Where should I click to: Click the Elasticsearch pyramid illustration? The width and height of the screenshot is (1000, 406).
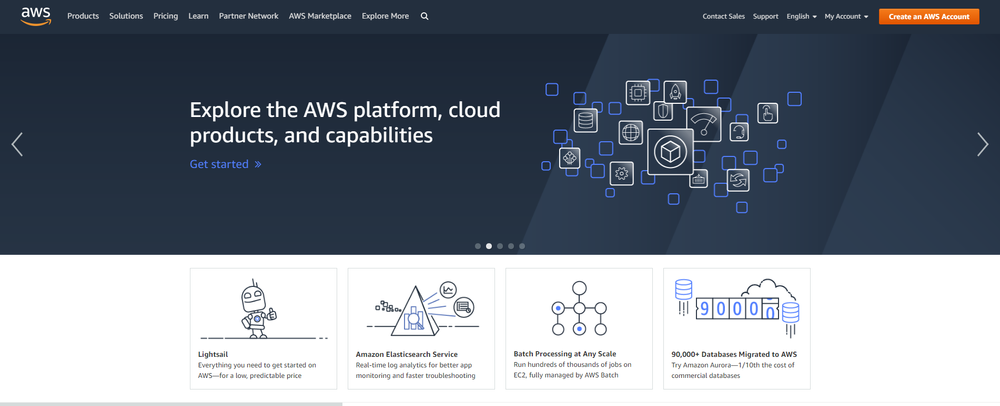(x=422, y=309)
